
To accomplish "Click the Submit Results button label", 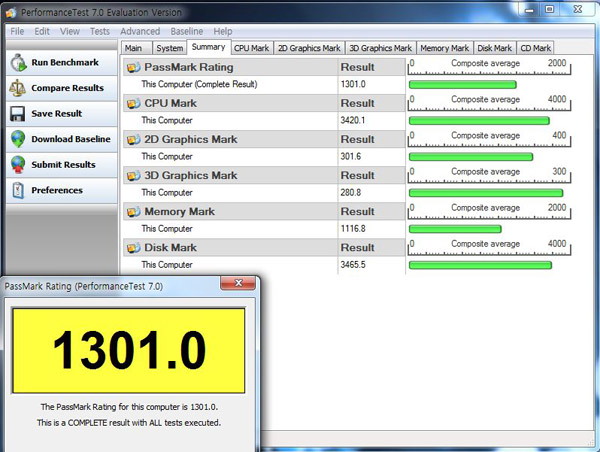I will click(64, 165).
